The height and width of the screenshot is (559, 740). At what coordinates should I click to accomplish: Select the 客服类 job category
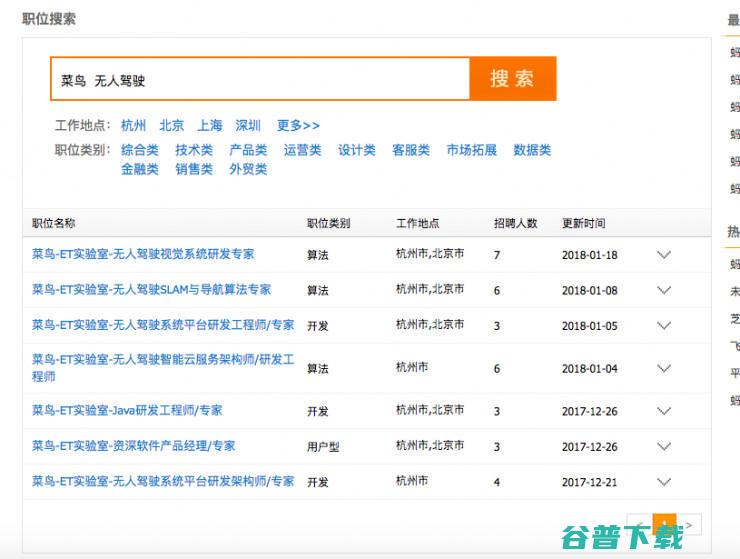pos(411,150)
